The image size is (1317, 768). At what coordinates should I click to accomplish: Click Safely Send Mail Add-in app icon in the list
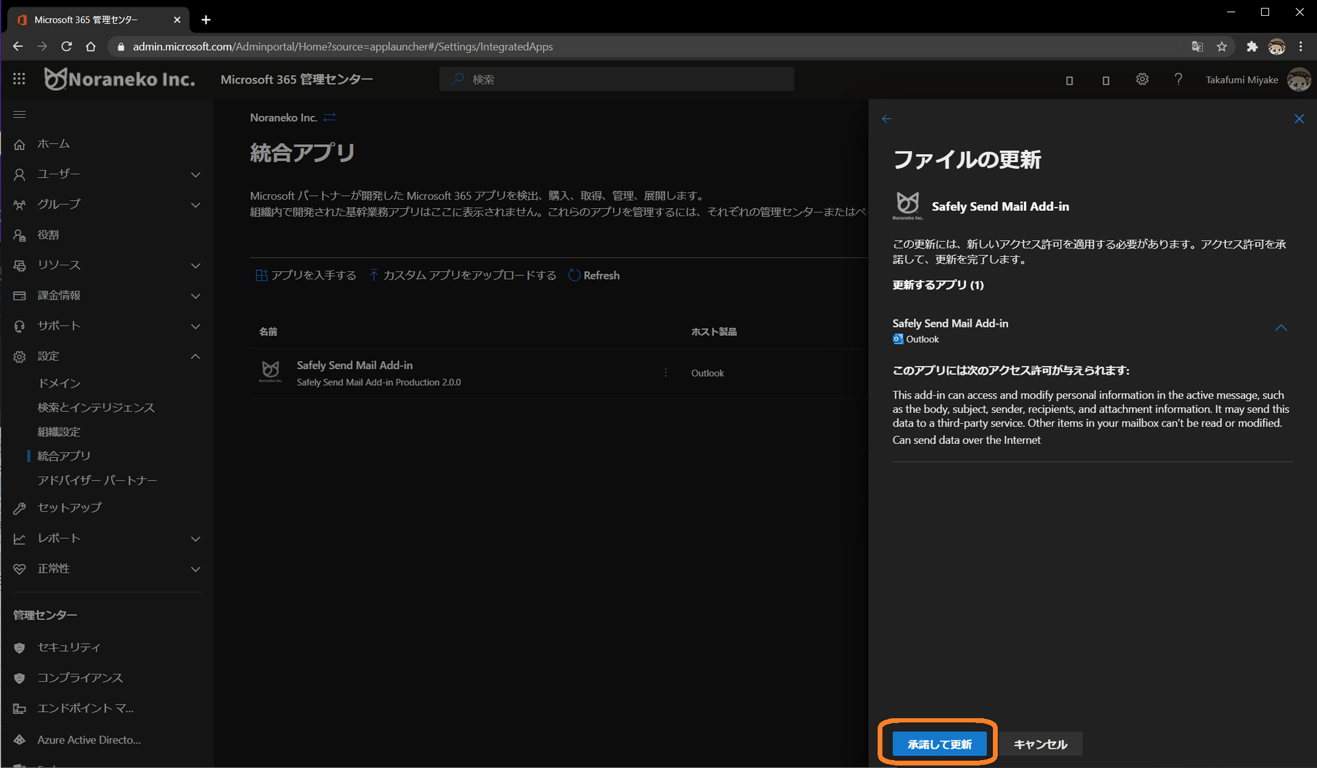click(x=271, y=372)
